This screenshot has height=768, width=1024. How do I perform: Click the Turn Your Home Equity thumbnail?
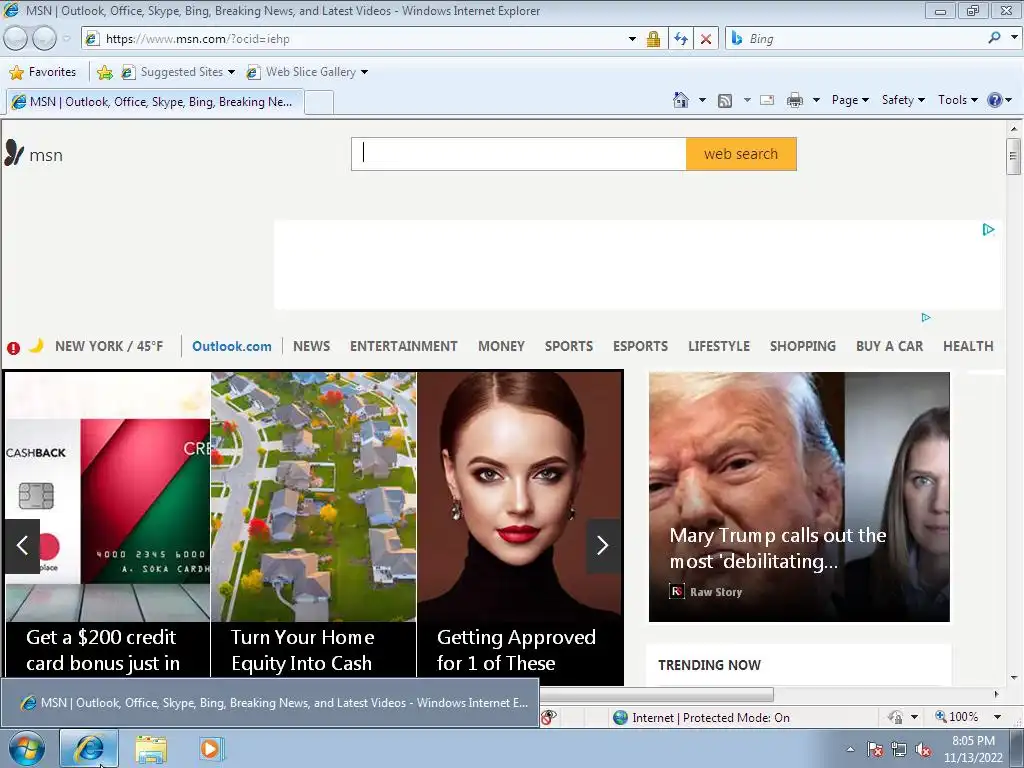tap(313, 497)
